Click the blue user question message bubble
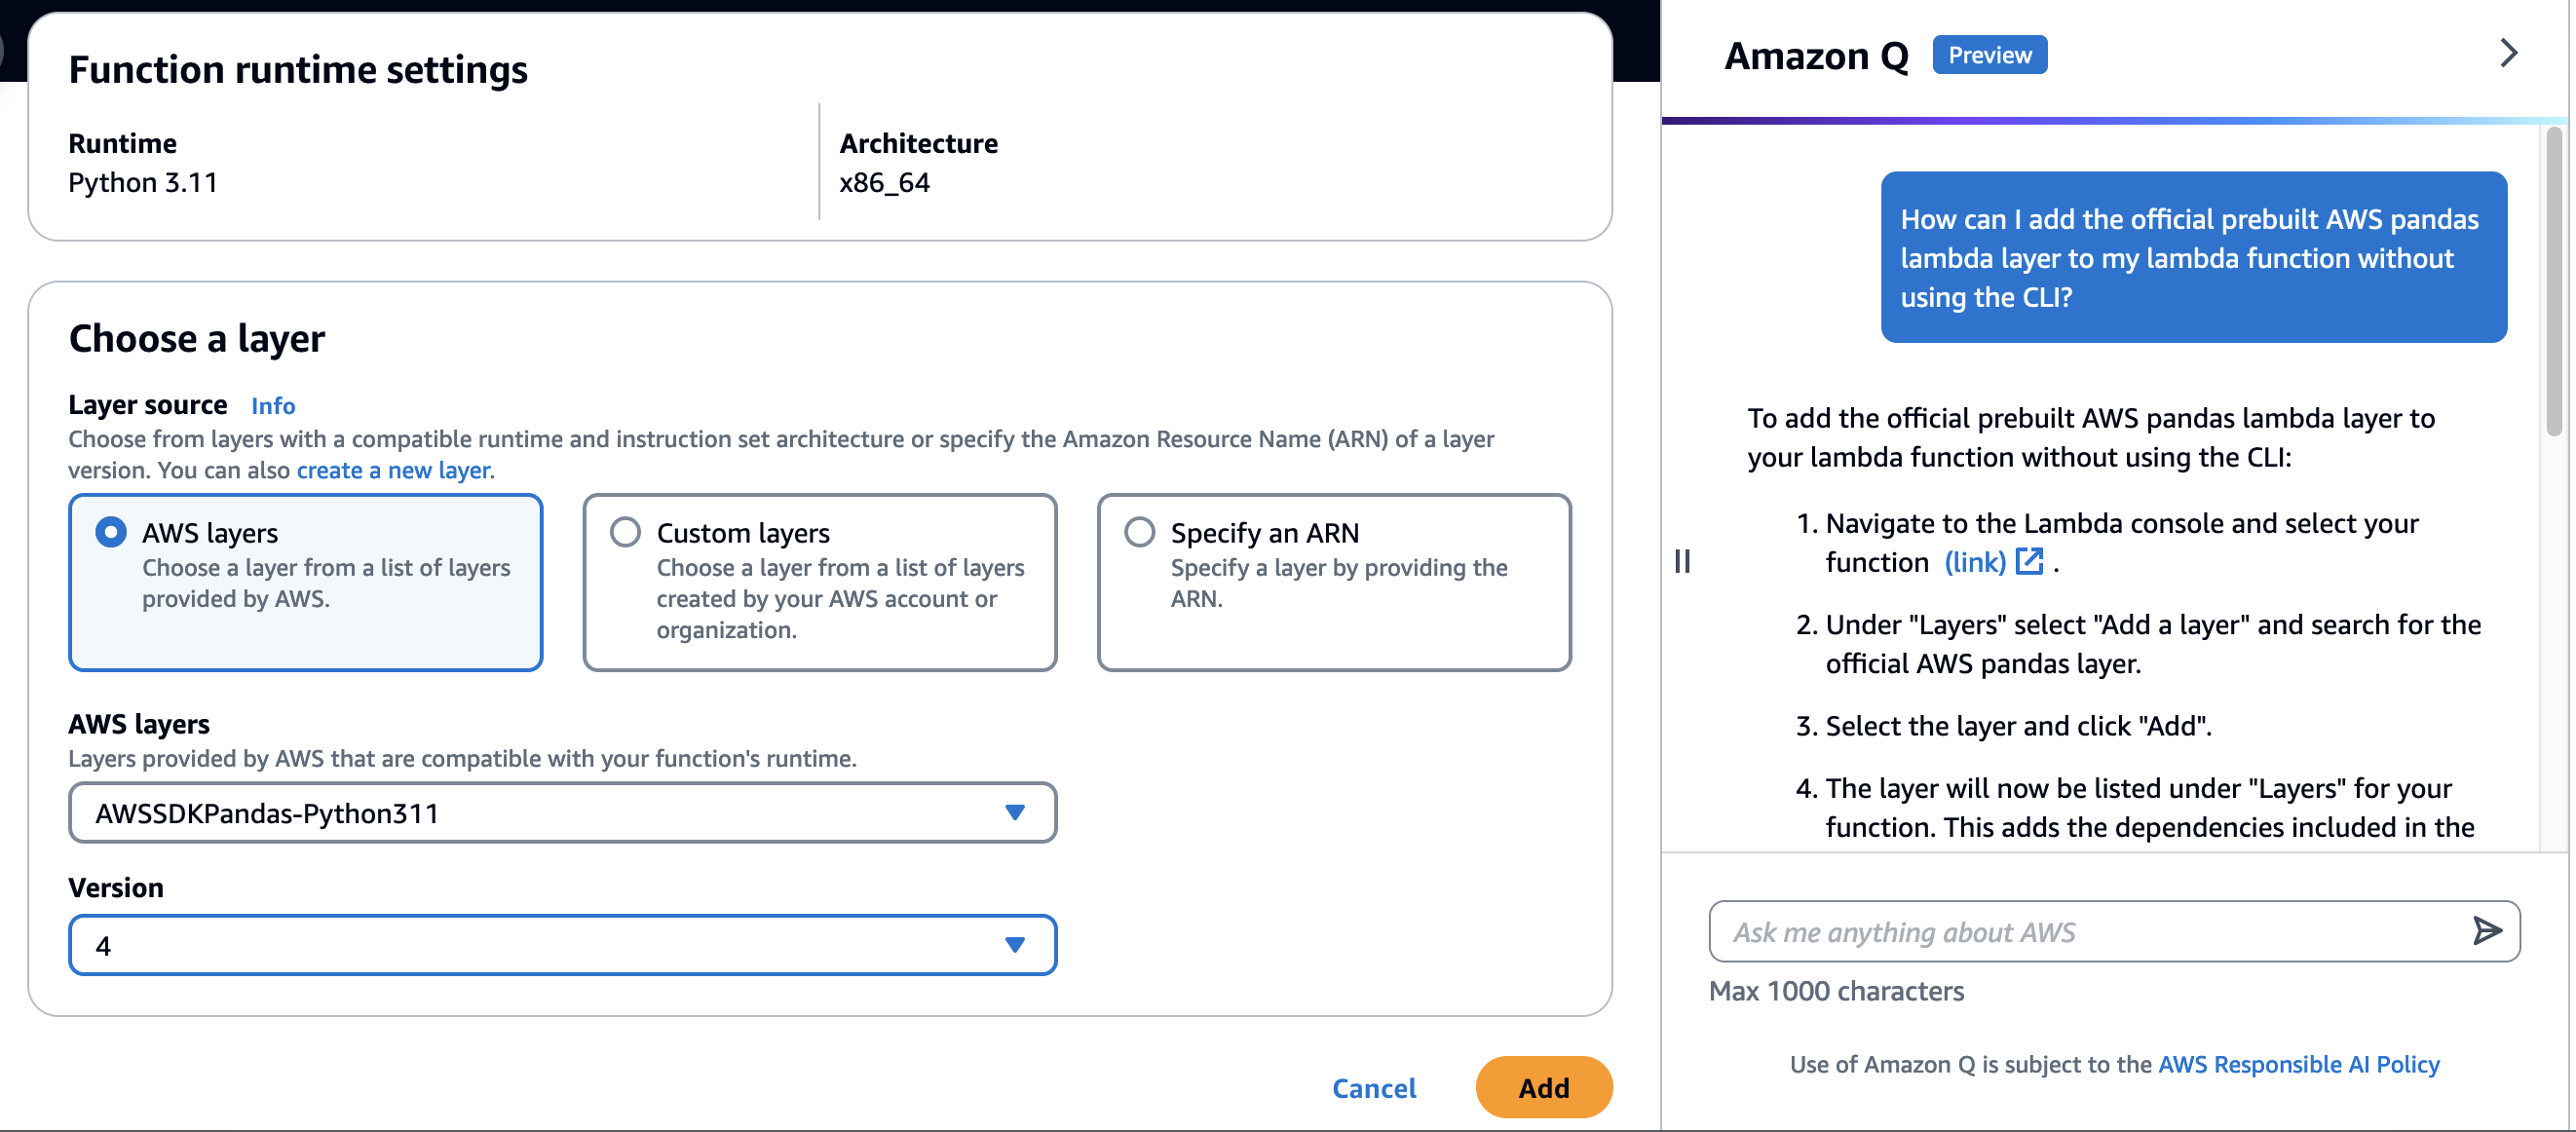 click(2193, 257)
